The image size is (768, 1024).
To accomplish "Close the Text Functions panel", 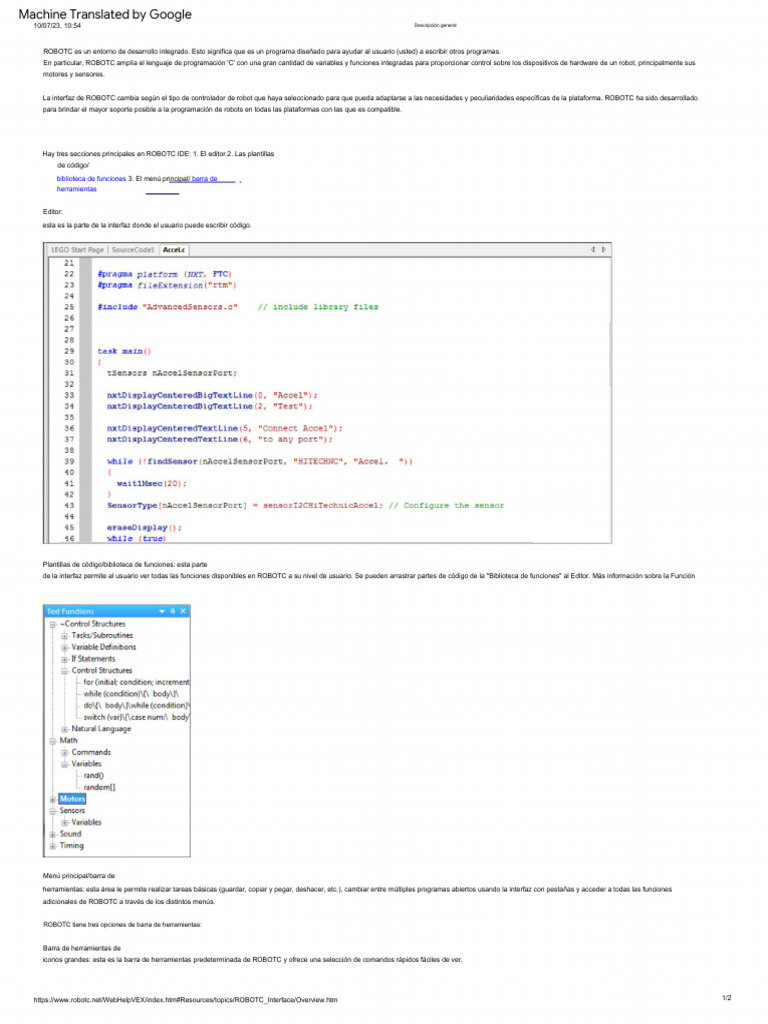I will tap(183, 611).
